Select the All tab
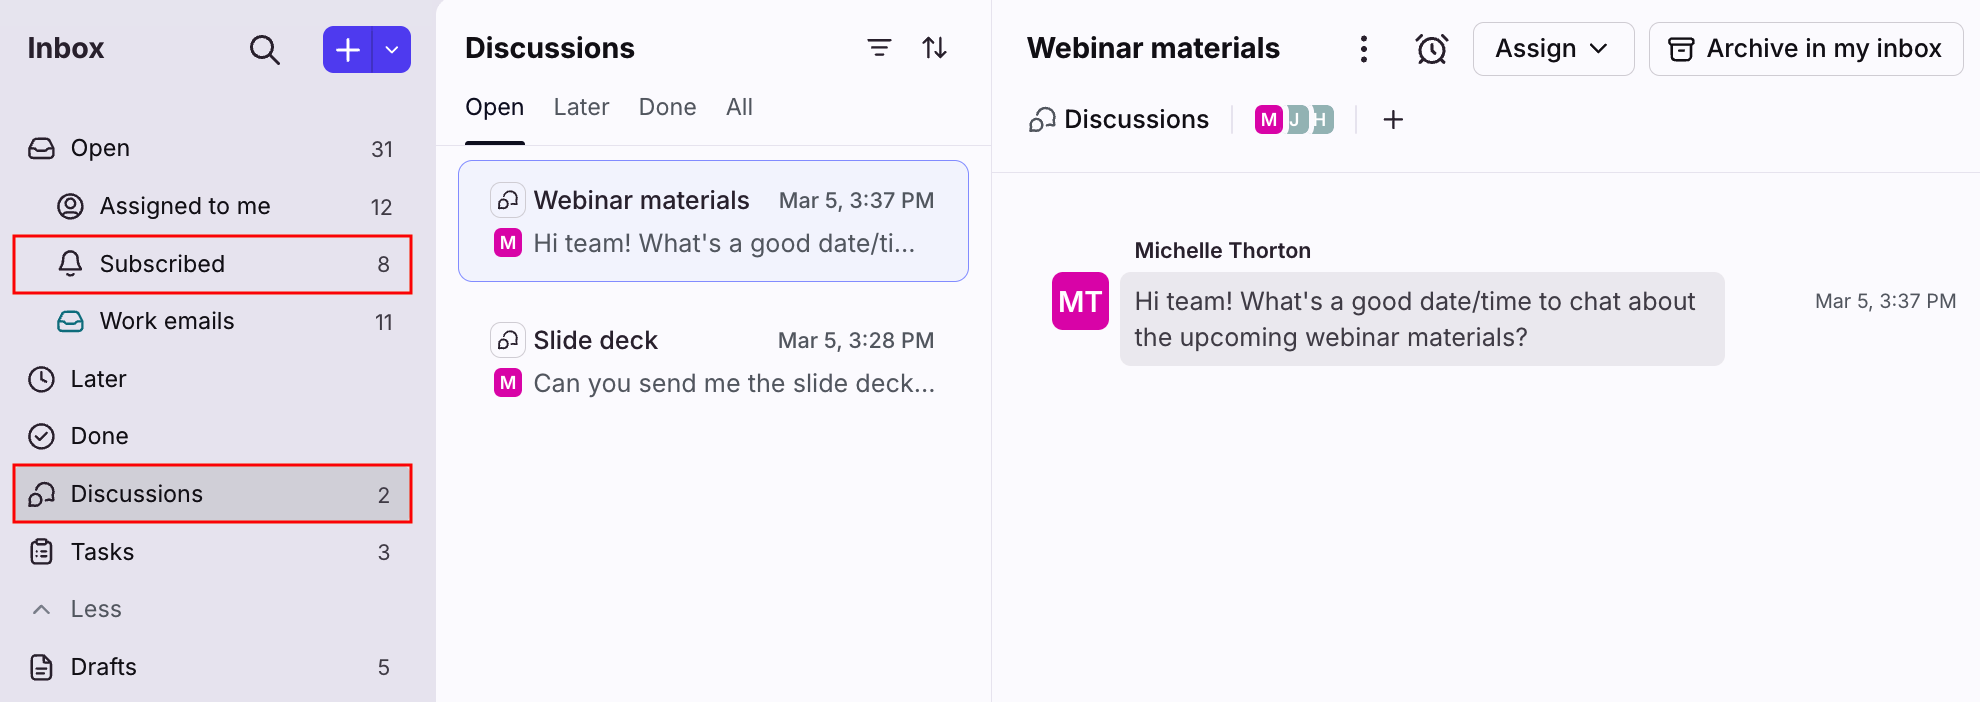The image size is (1980, 702). click(x=739, y=107)
